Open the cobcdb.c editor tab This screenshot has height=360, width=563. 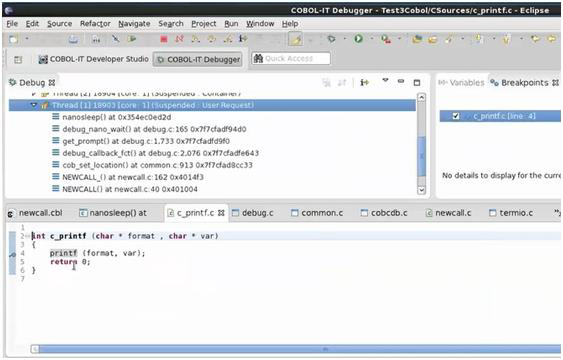click(384, 213)
